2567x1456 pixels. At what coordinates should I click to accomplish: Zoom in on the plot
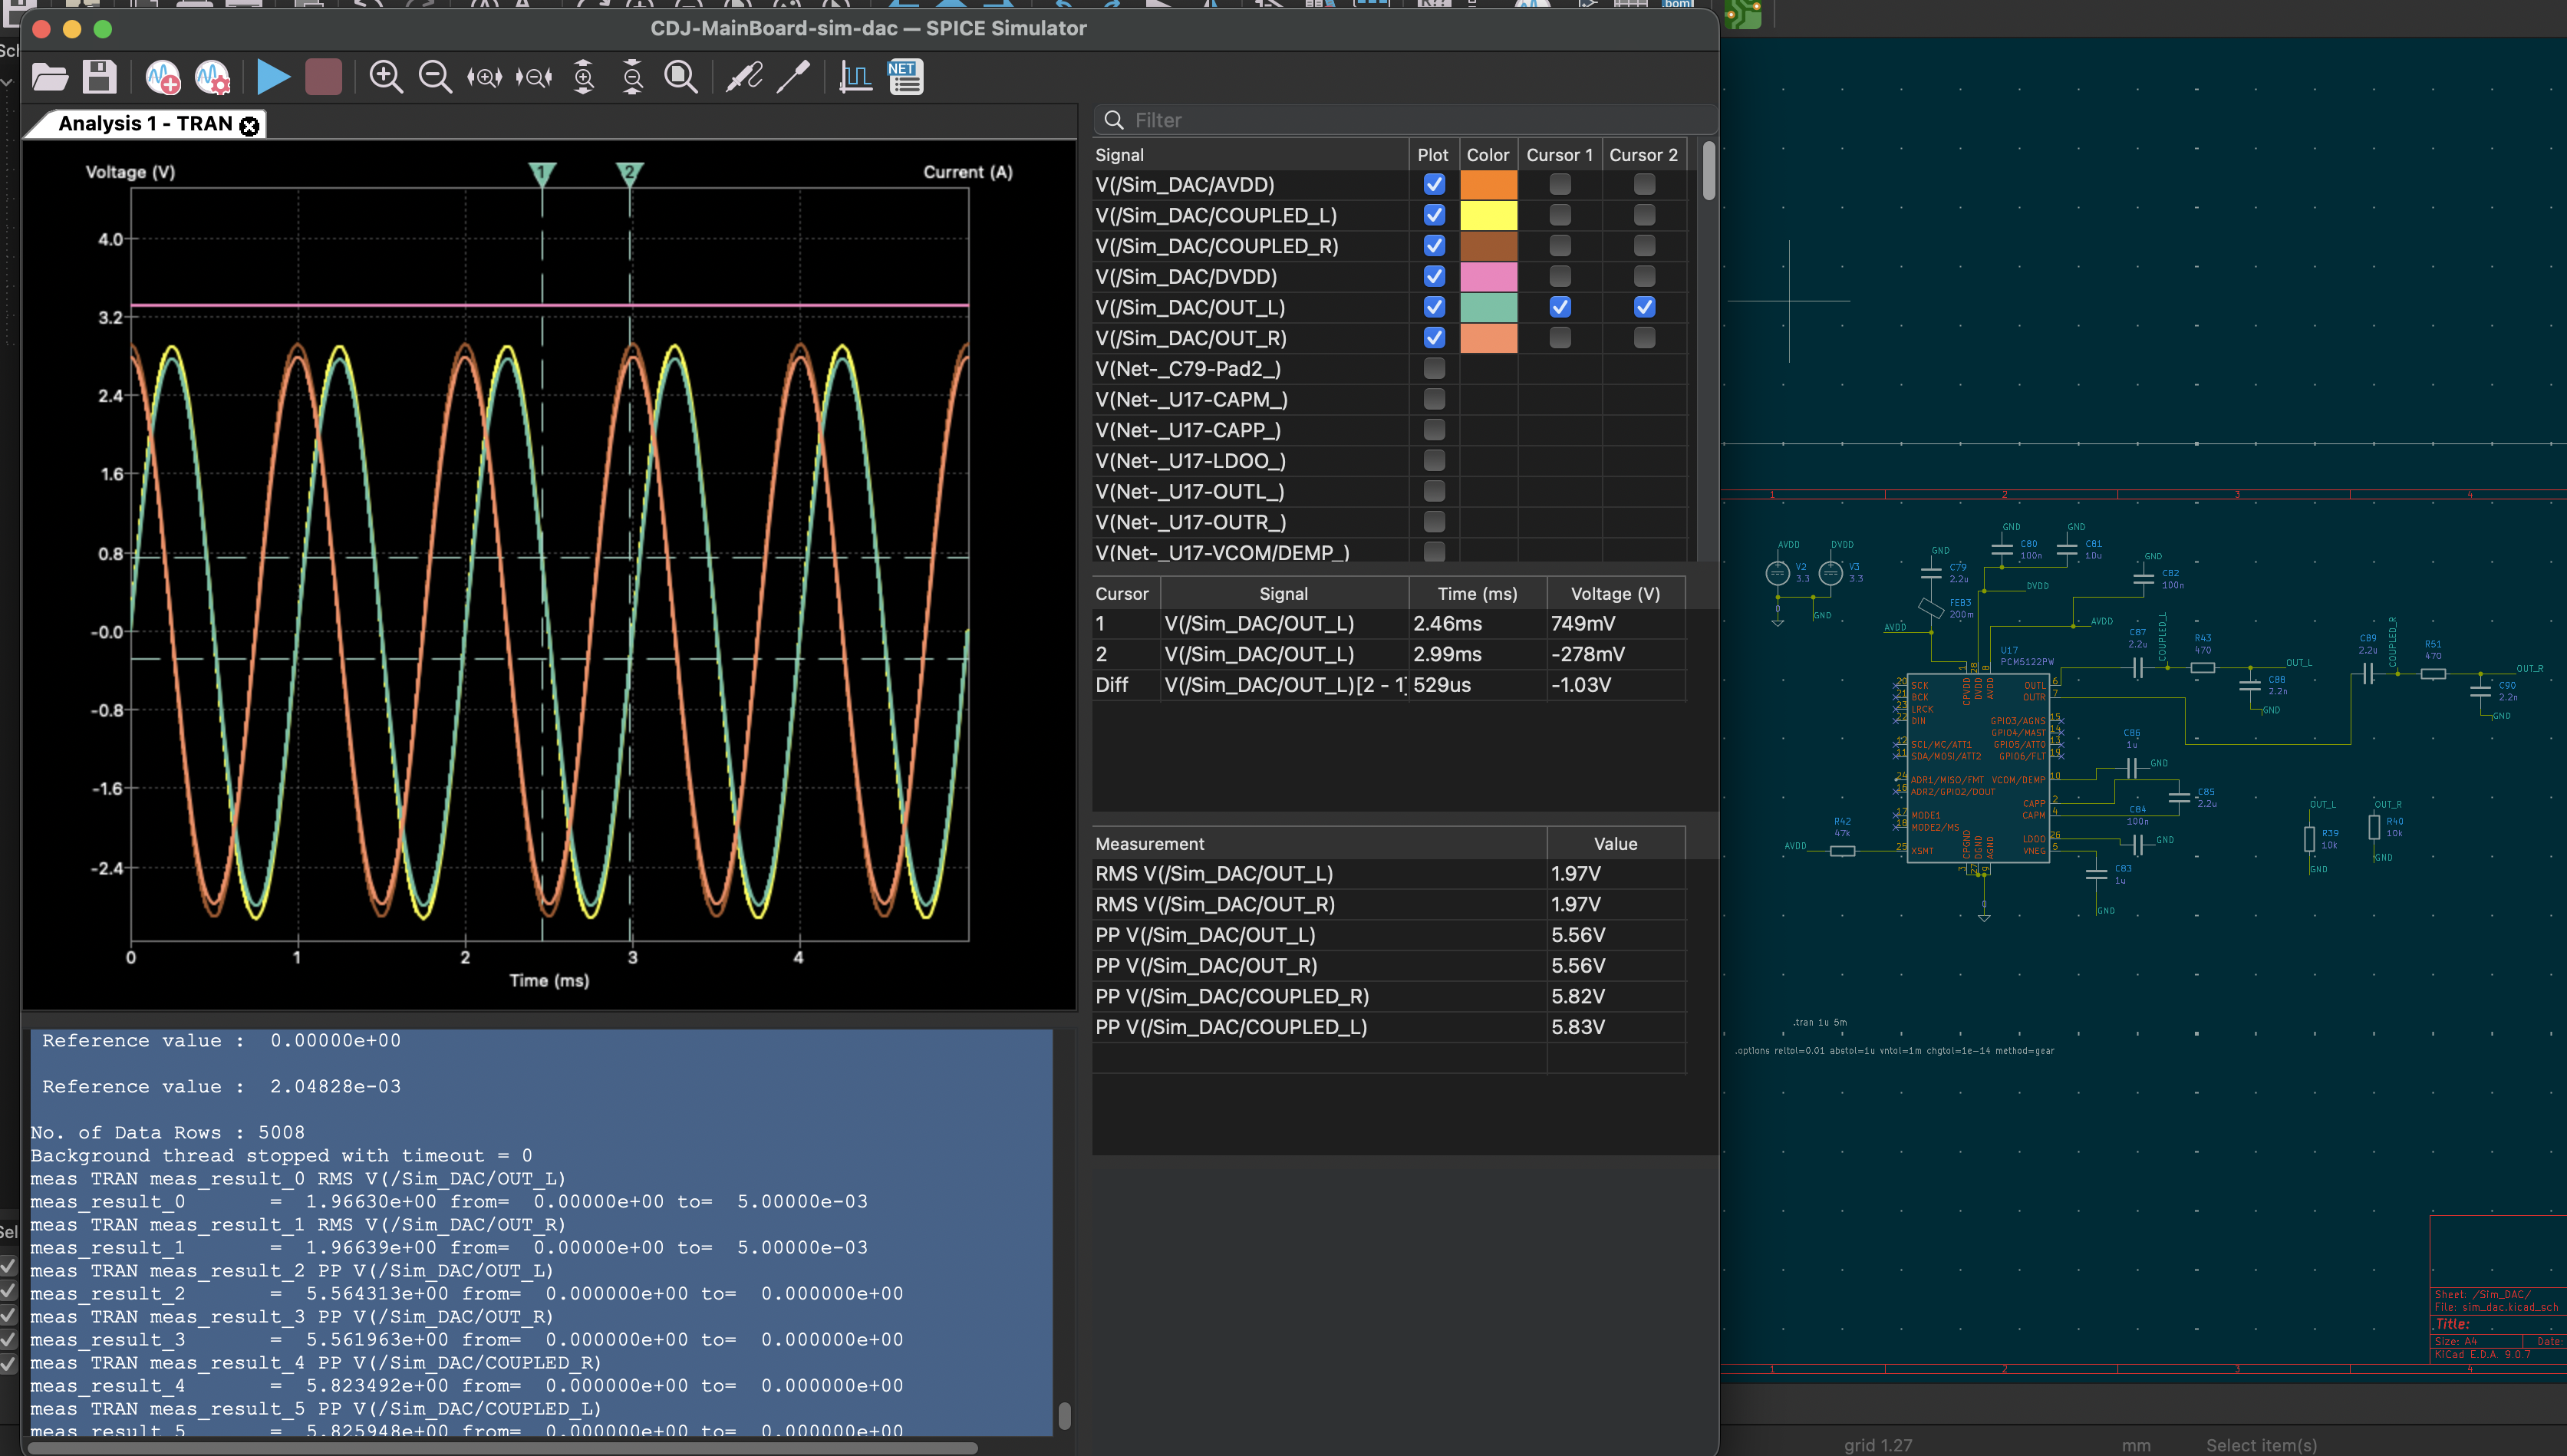click(x=386, y=77)
